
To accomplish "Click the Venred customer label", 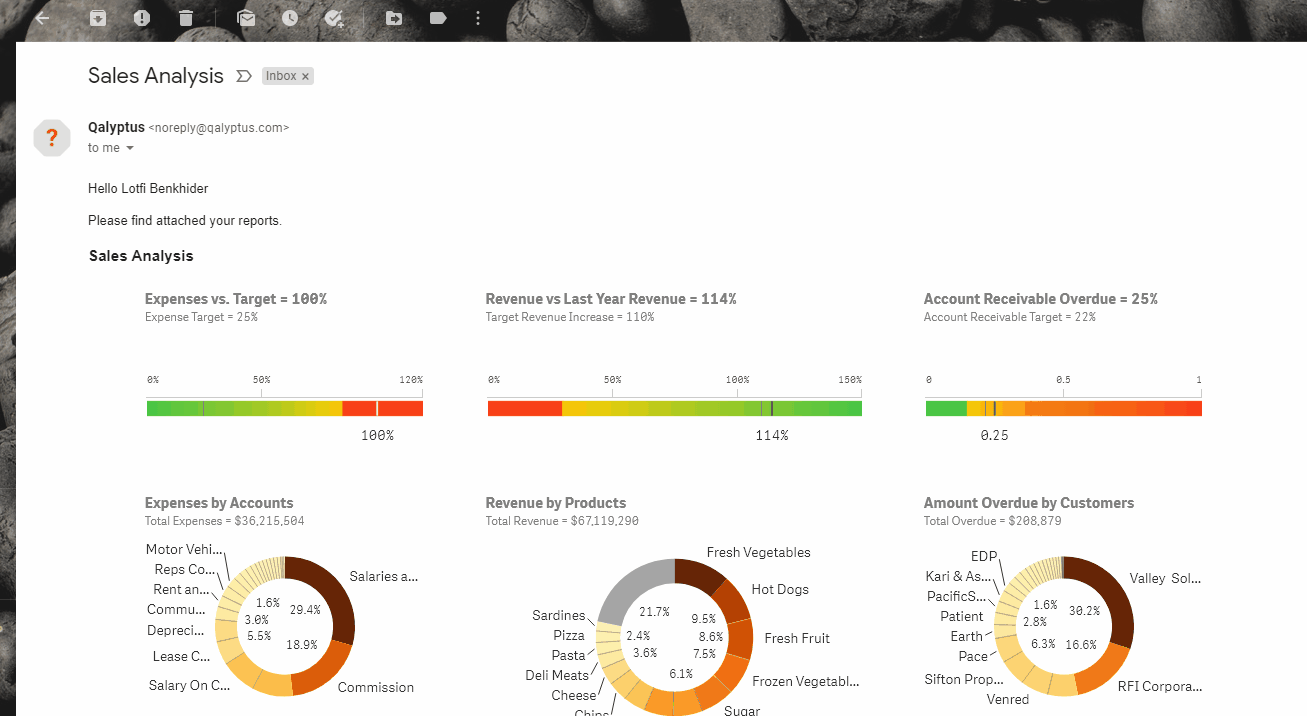I will (x=1008, y=699).
